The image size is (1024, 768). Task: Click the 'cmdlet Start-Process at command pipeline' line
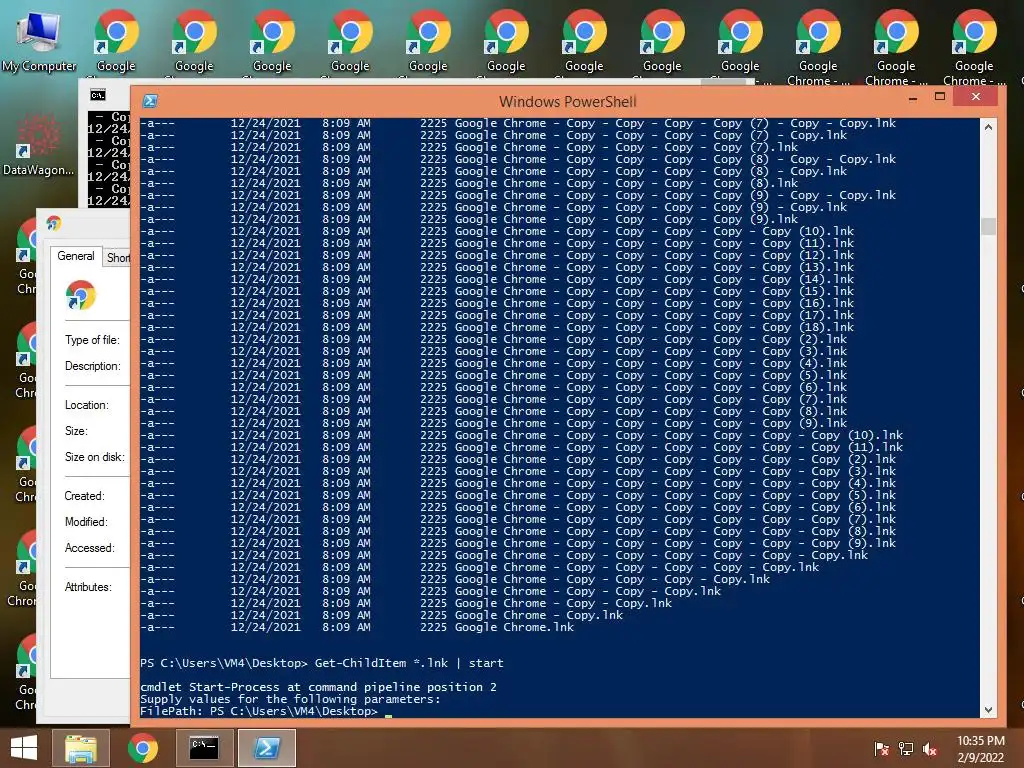click(x=319, y=687)
